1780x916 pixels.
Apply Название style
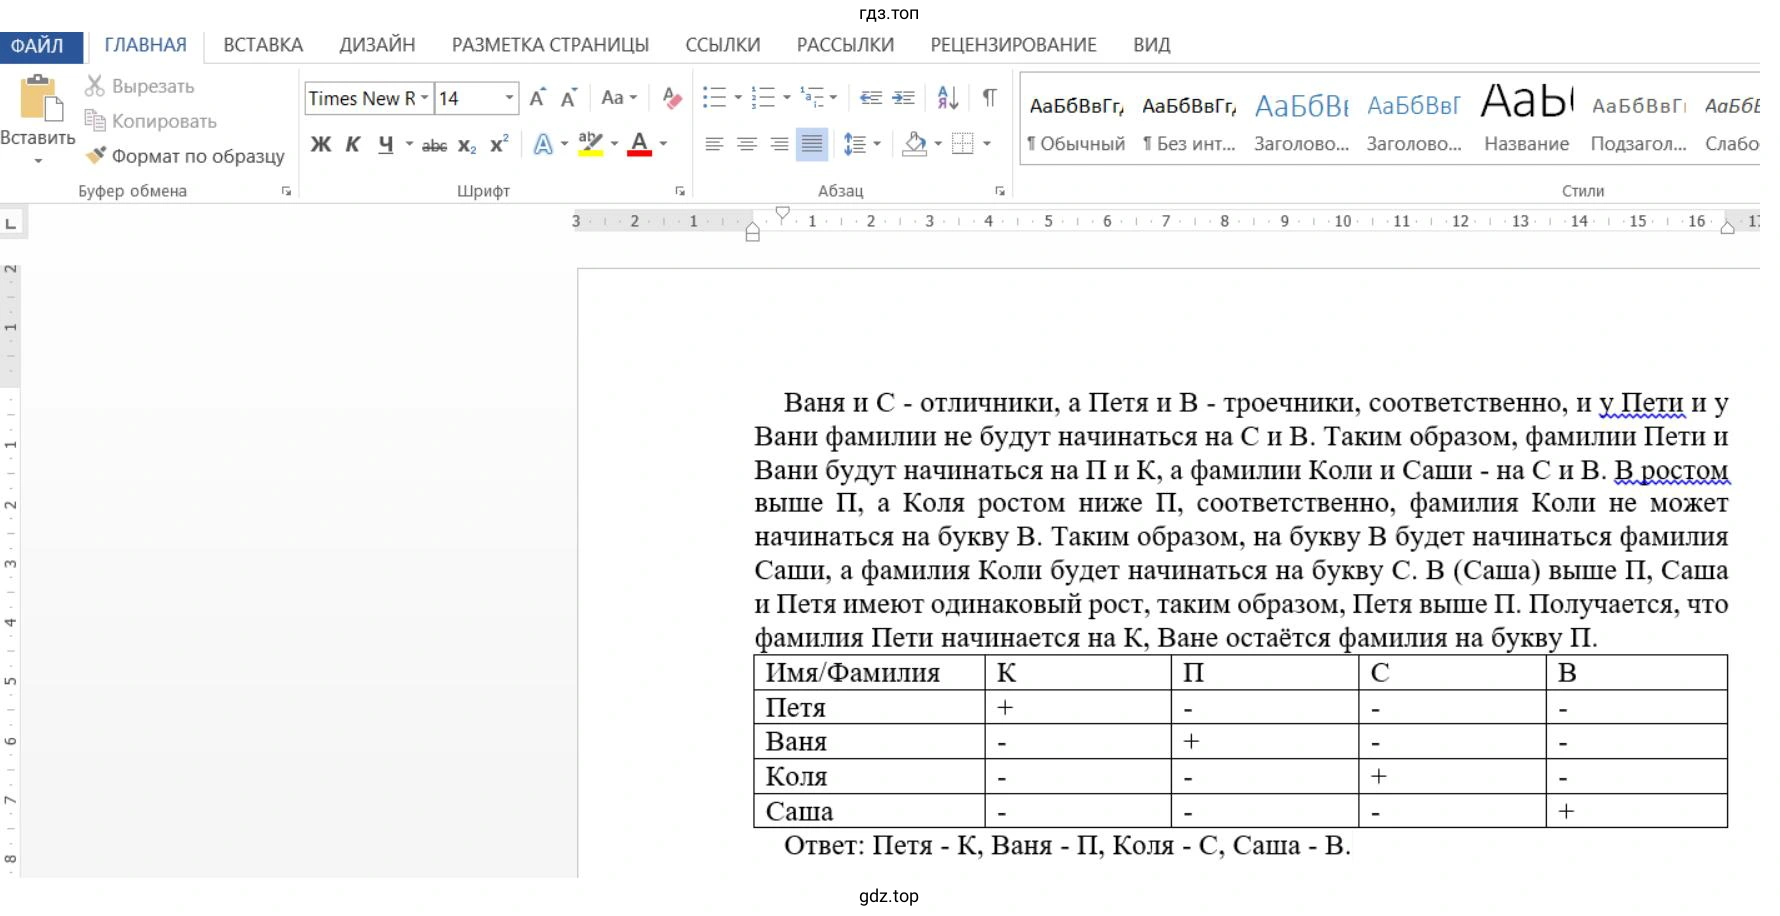click(x=1526, y=121)
